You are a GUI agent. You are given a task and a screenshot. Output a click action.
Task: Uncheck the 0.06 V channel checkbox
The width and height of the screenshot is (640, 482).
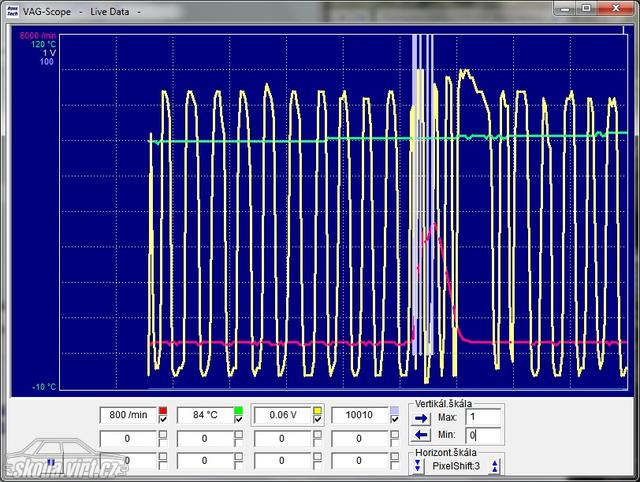(x=318, y=419)
